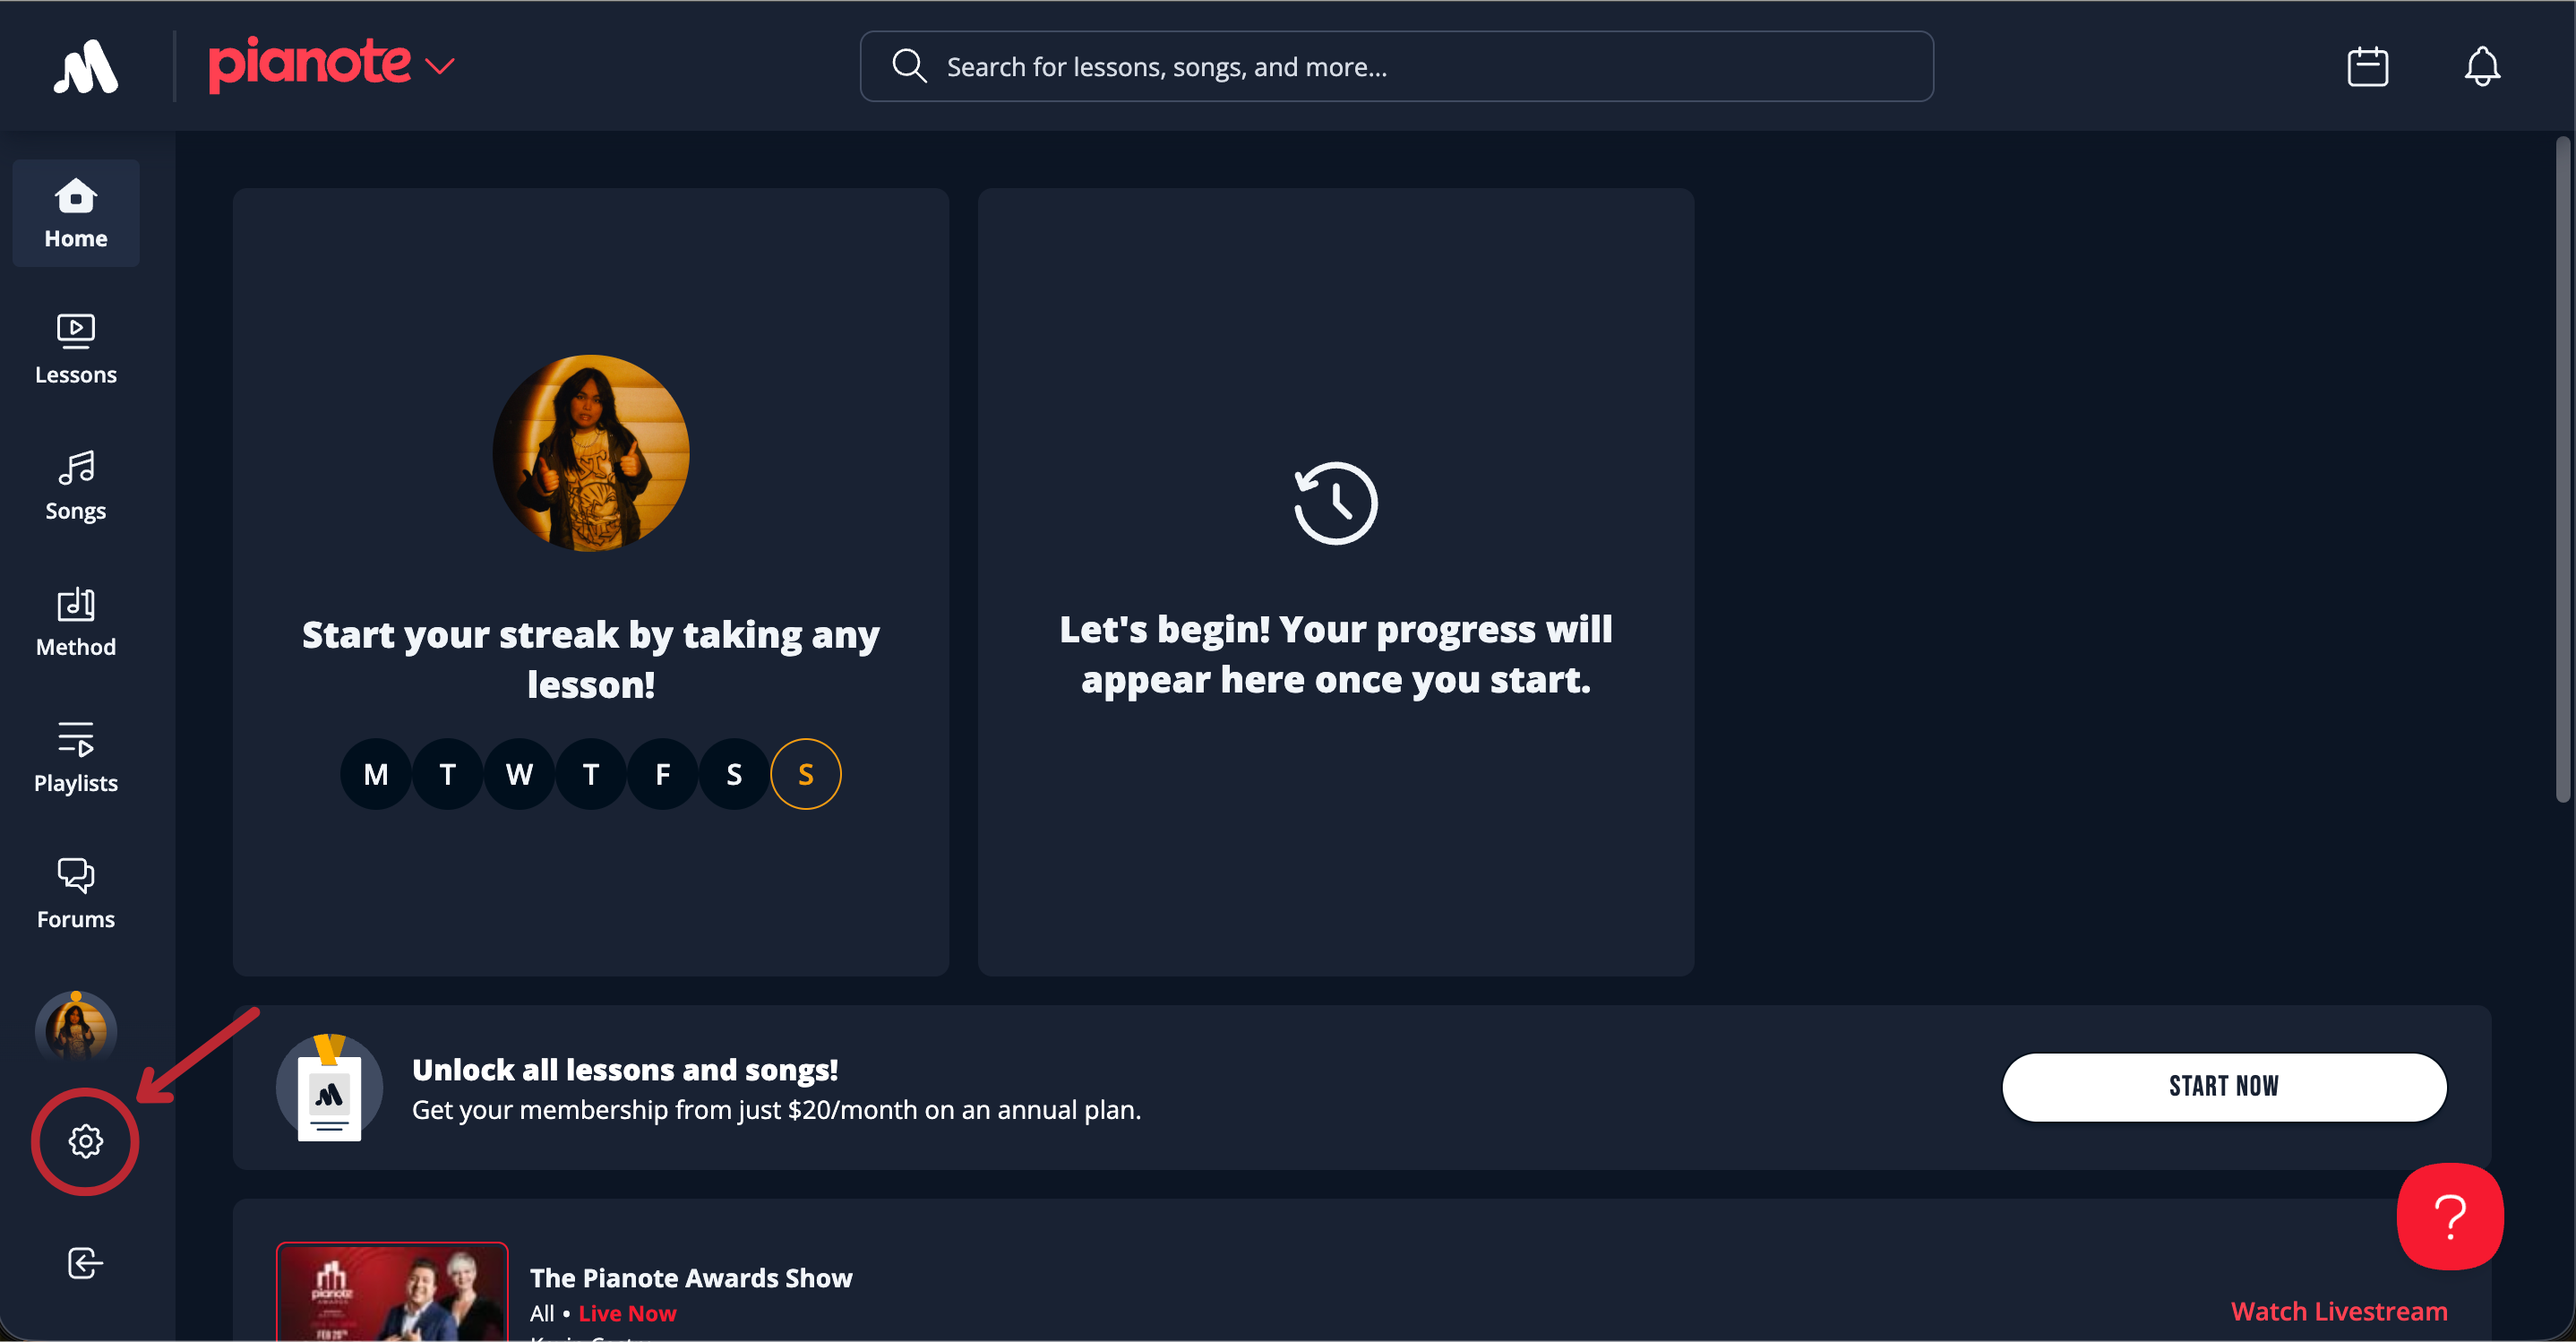Screen dimensions: 2576x1342
Task: Select the Monday streak circle
Action: [376, 774]
